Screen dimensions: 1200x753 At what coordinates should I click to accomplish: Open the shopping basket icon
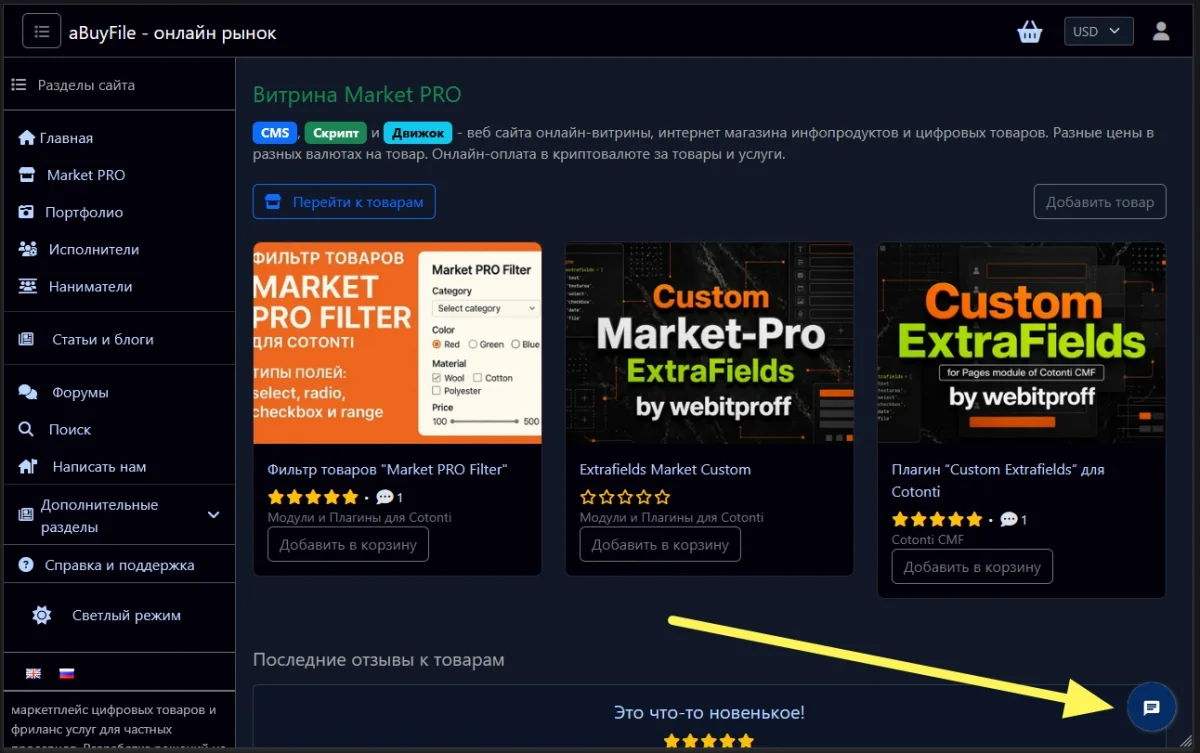point(1030,31)
